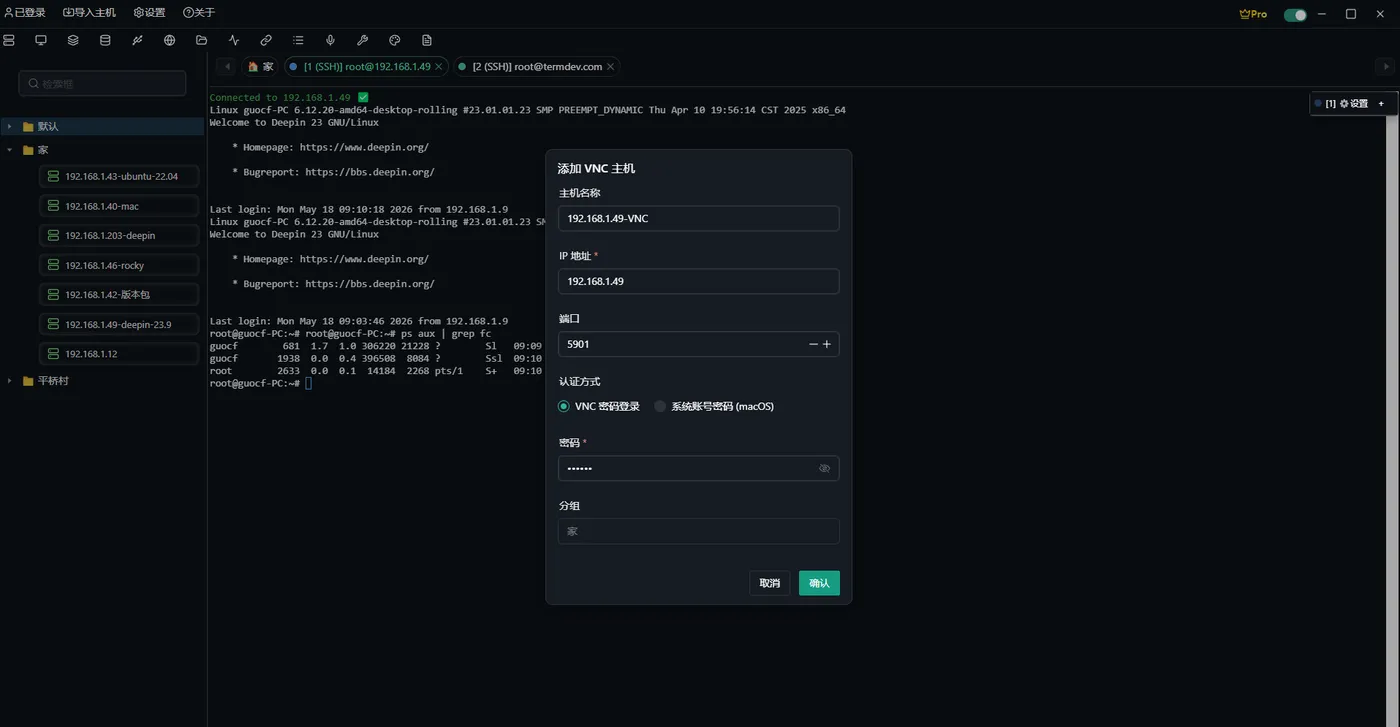Viewport: 1400px width, 727px height.
Task: Close the root@termdev.com SSH tab
Action: point(610,66)
